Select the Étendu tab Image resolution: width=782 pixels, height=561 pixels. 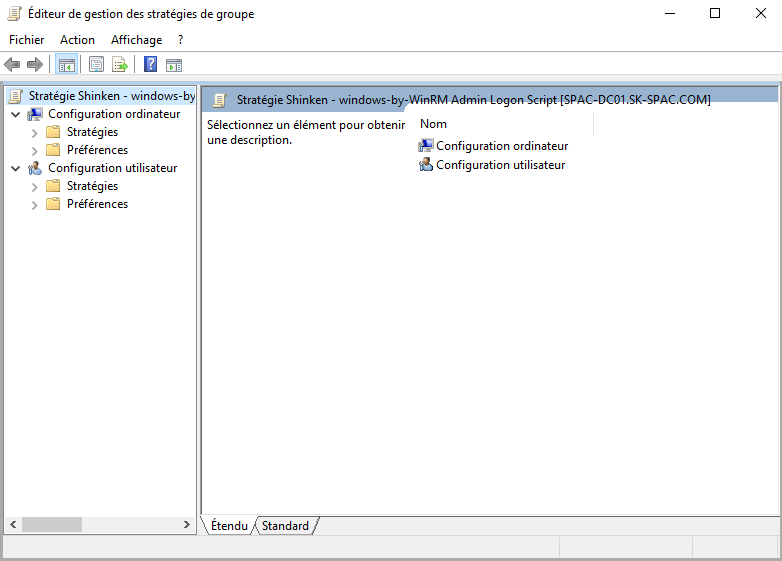229,526
